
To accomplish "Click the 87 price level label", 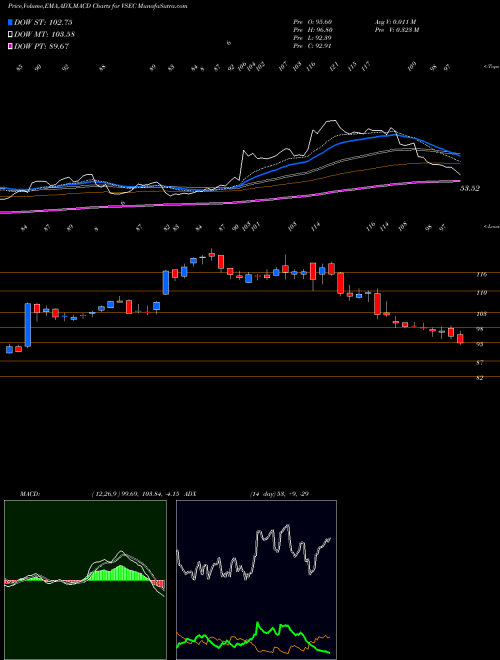I will pos(480,362).
